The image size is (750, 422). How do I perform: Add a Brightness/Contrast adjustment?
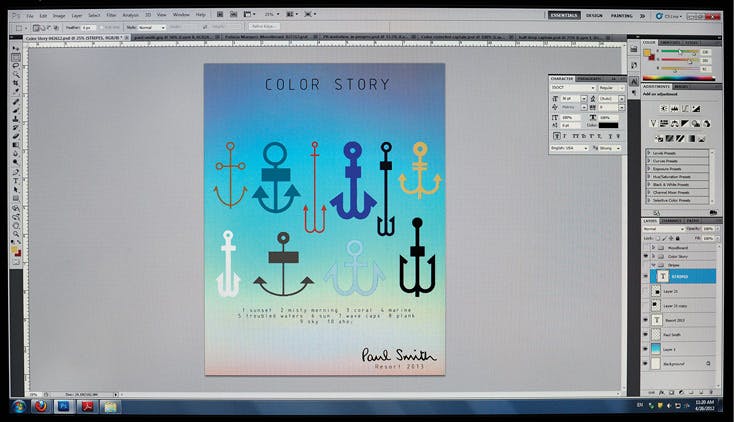click(x=664, y=109)
